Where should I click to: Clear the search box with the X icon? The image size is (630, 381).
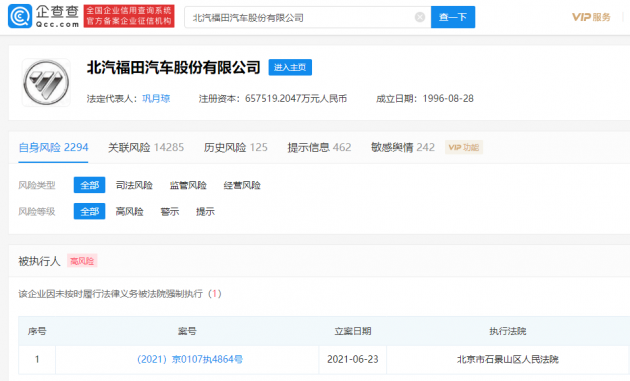420,17
